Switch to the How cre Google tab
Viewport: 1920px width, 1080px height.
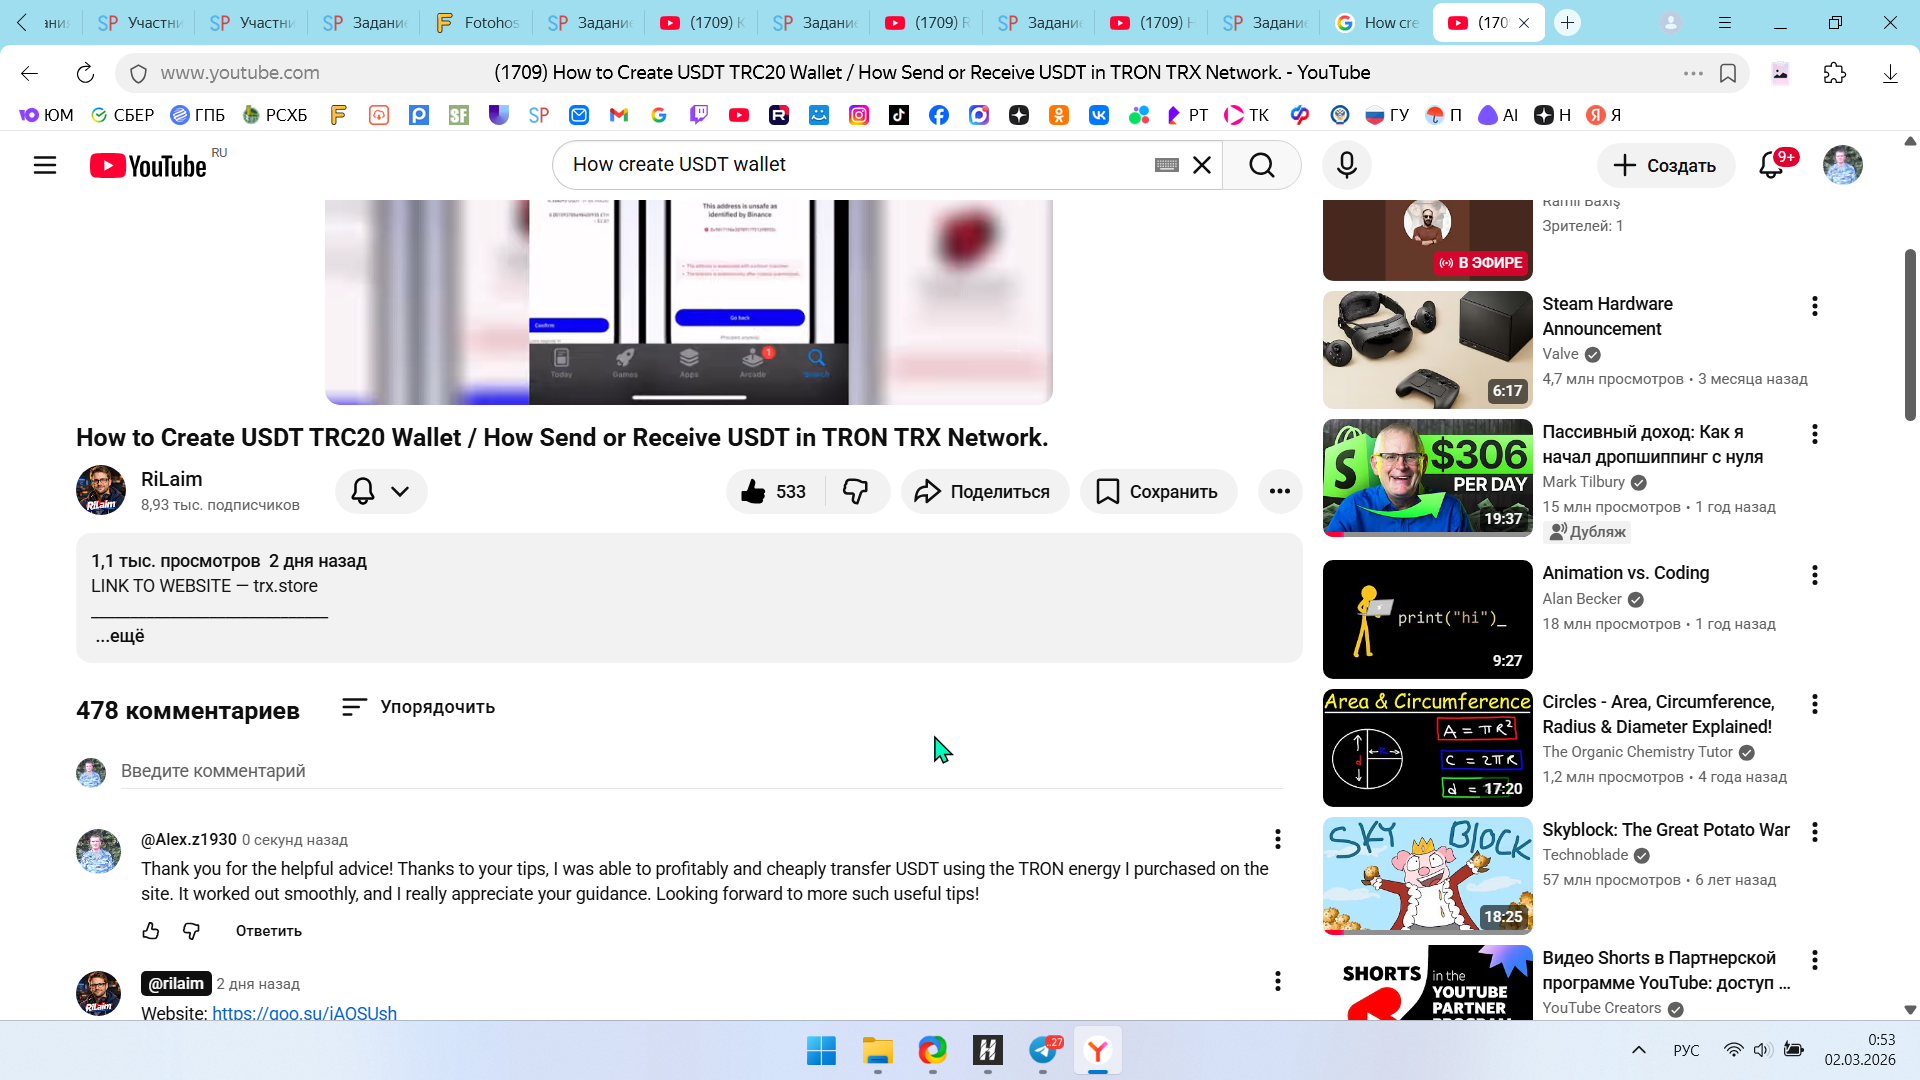(1377, 22)
